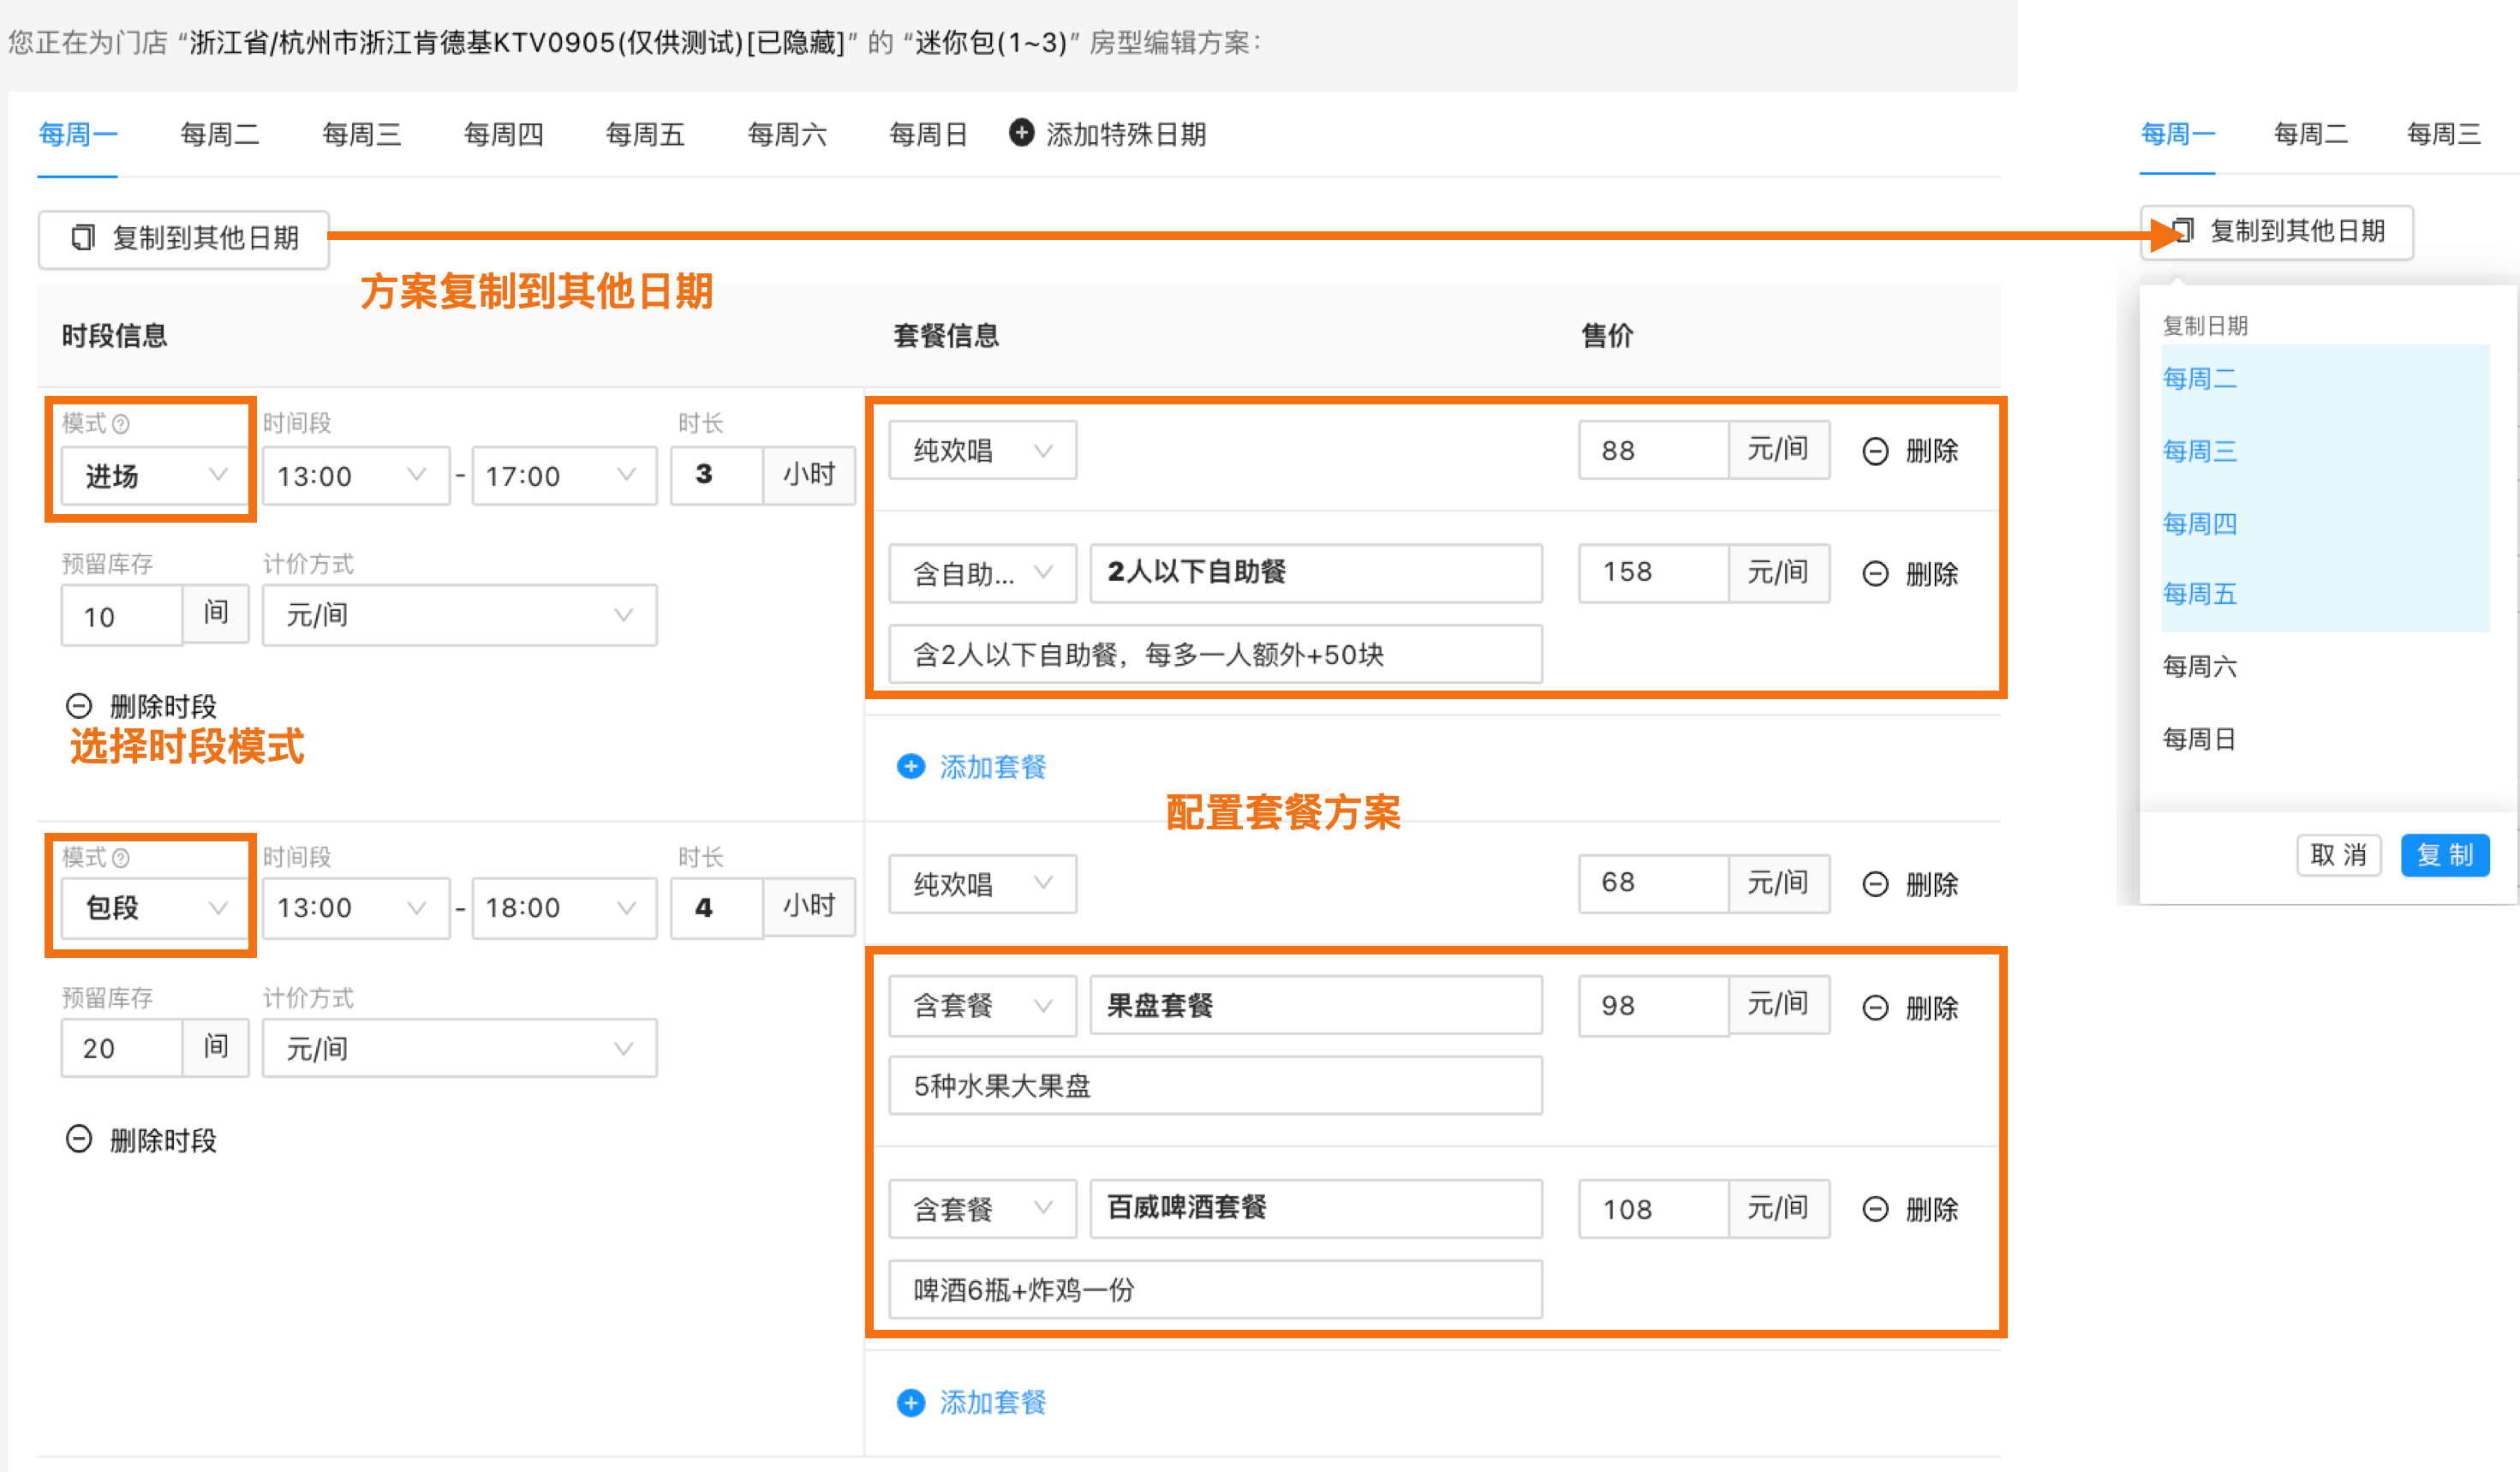
Task: Click minus icon of second 删除时段
Action: coord(79,1139)
